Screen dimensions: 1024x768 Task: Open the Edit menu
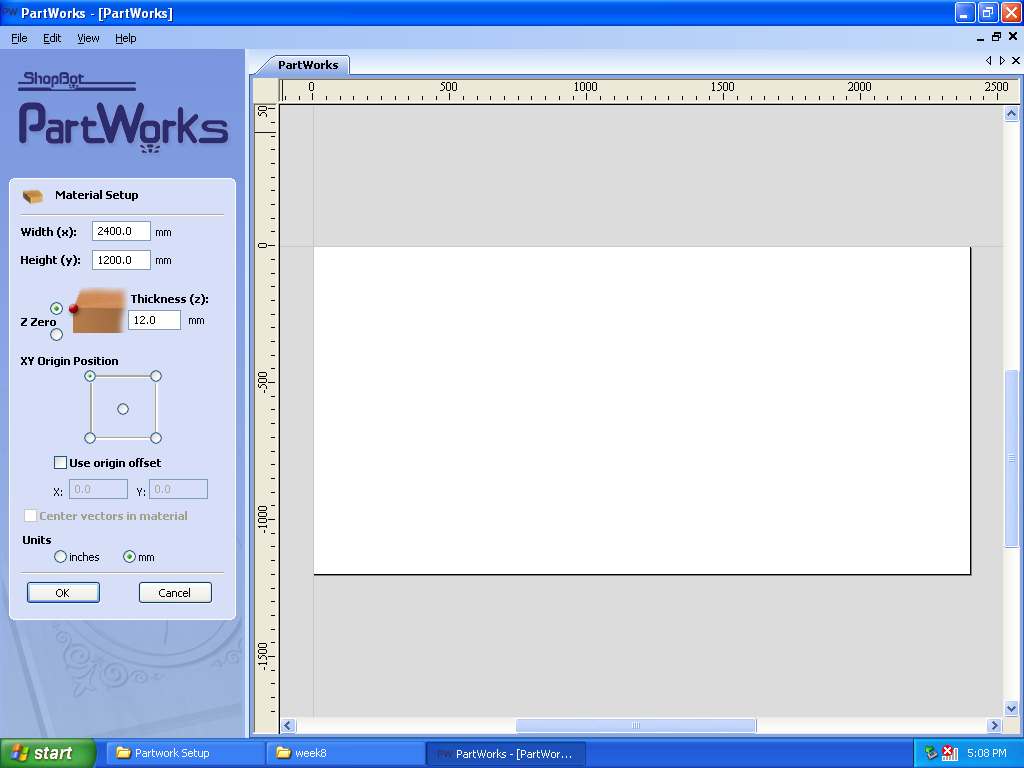pyautogui.click(x=52, y=38)
